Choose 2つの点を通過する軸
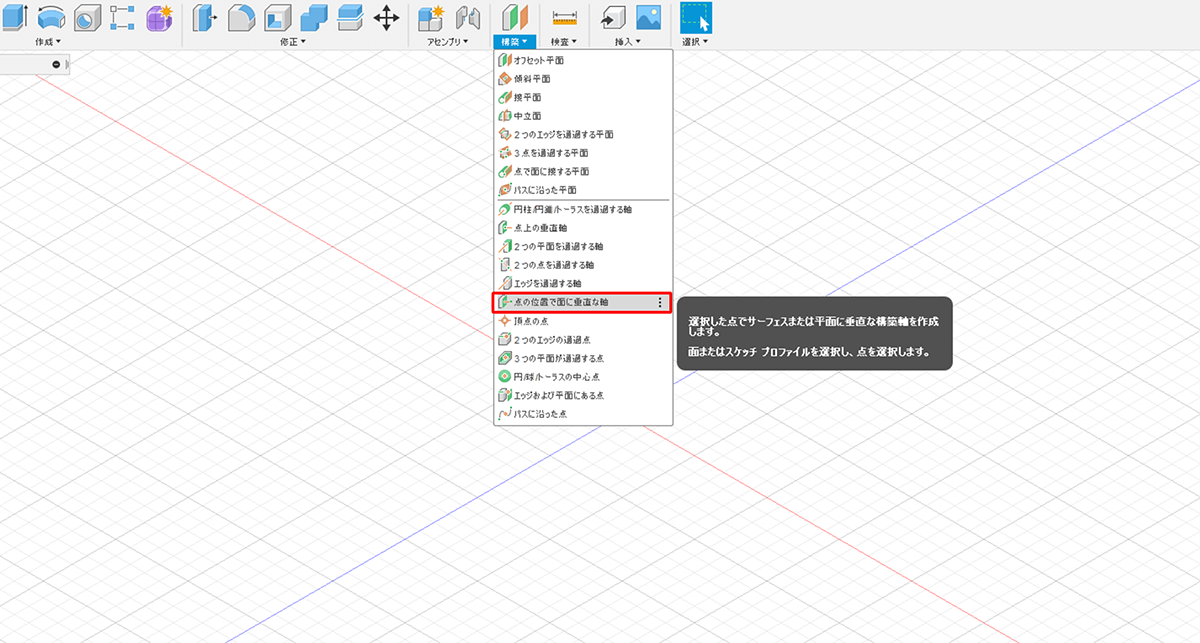This screenshot has height=643, width=1200. (x=583, y=265)
